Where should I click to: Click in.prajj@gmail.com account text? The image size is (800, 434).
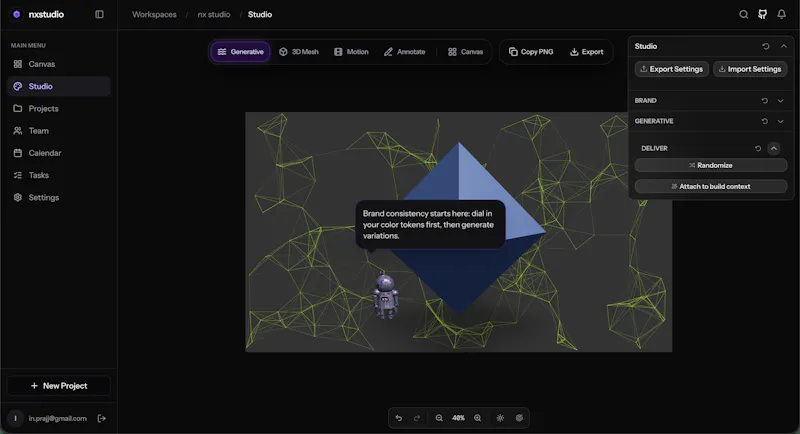tap(57, 418)
